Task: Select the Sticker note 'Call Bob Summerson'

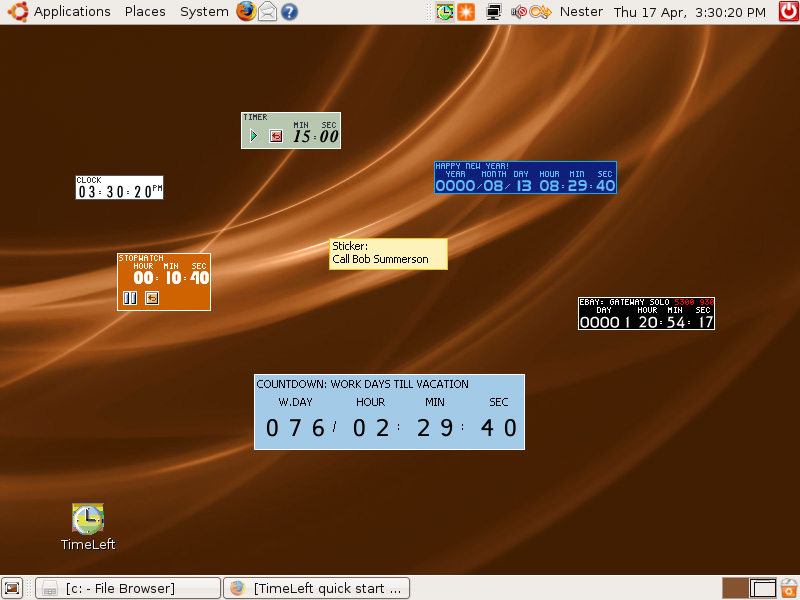Action: [388, 254]
